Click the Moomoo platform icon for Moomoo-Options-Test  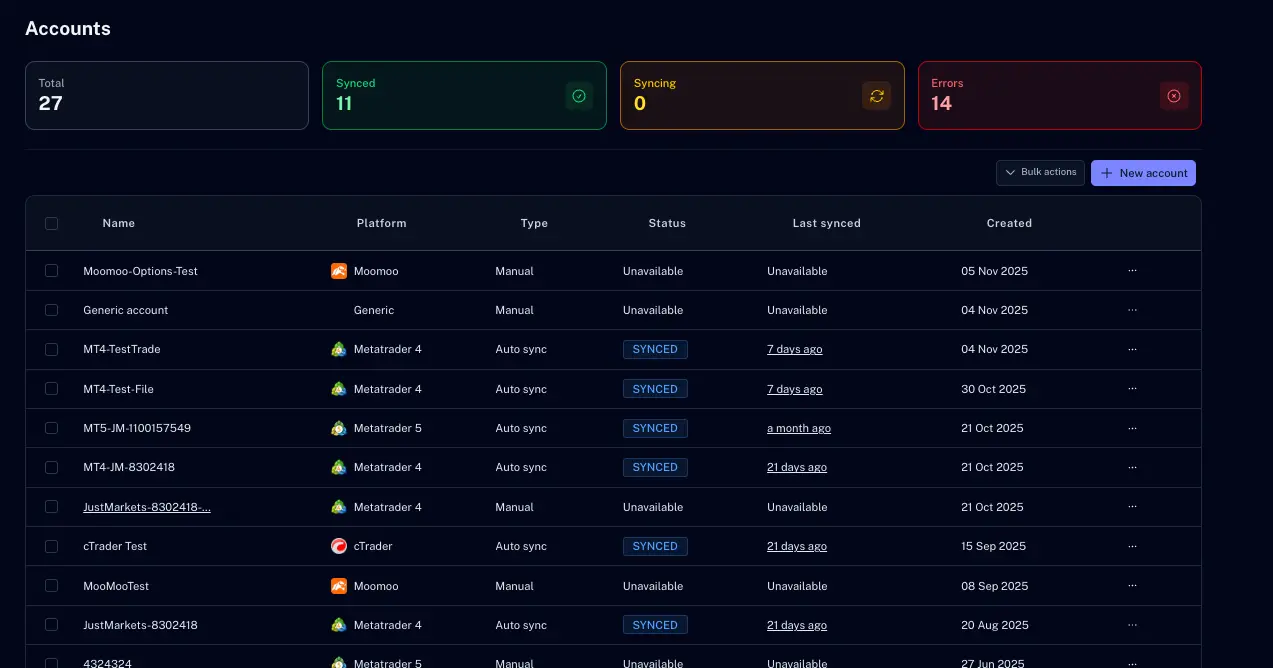tap(339, 270)
